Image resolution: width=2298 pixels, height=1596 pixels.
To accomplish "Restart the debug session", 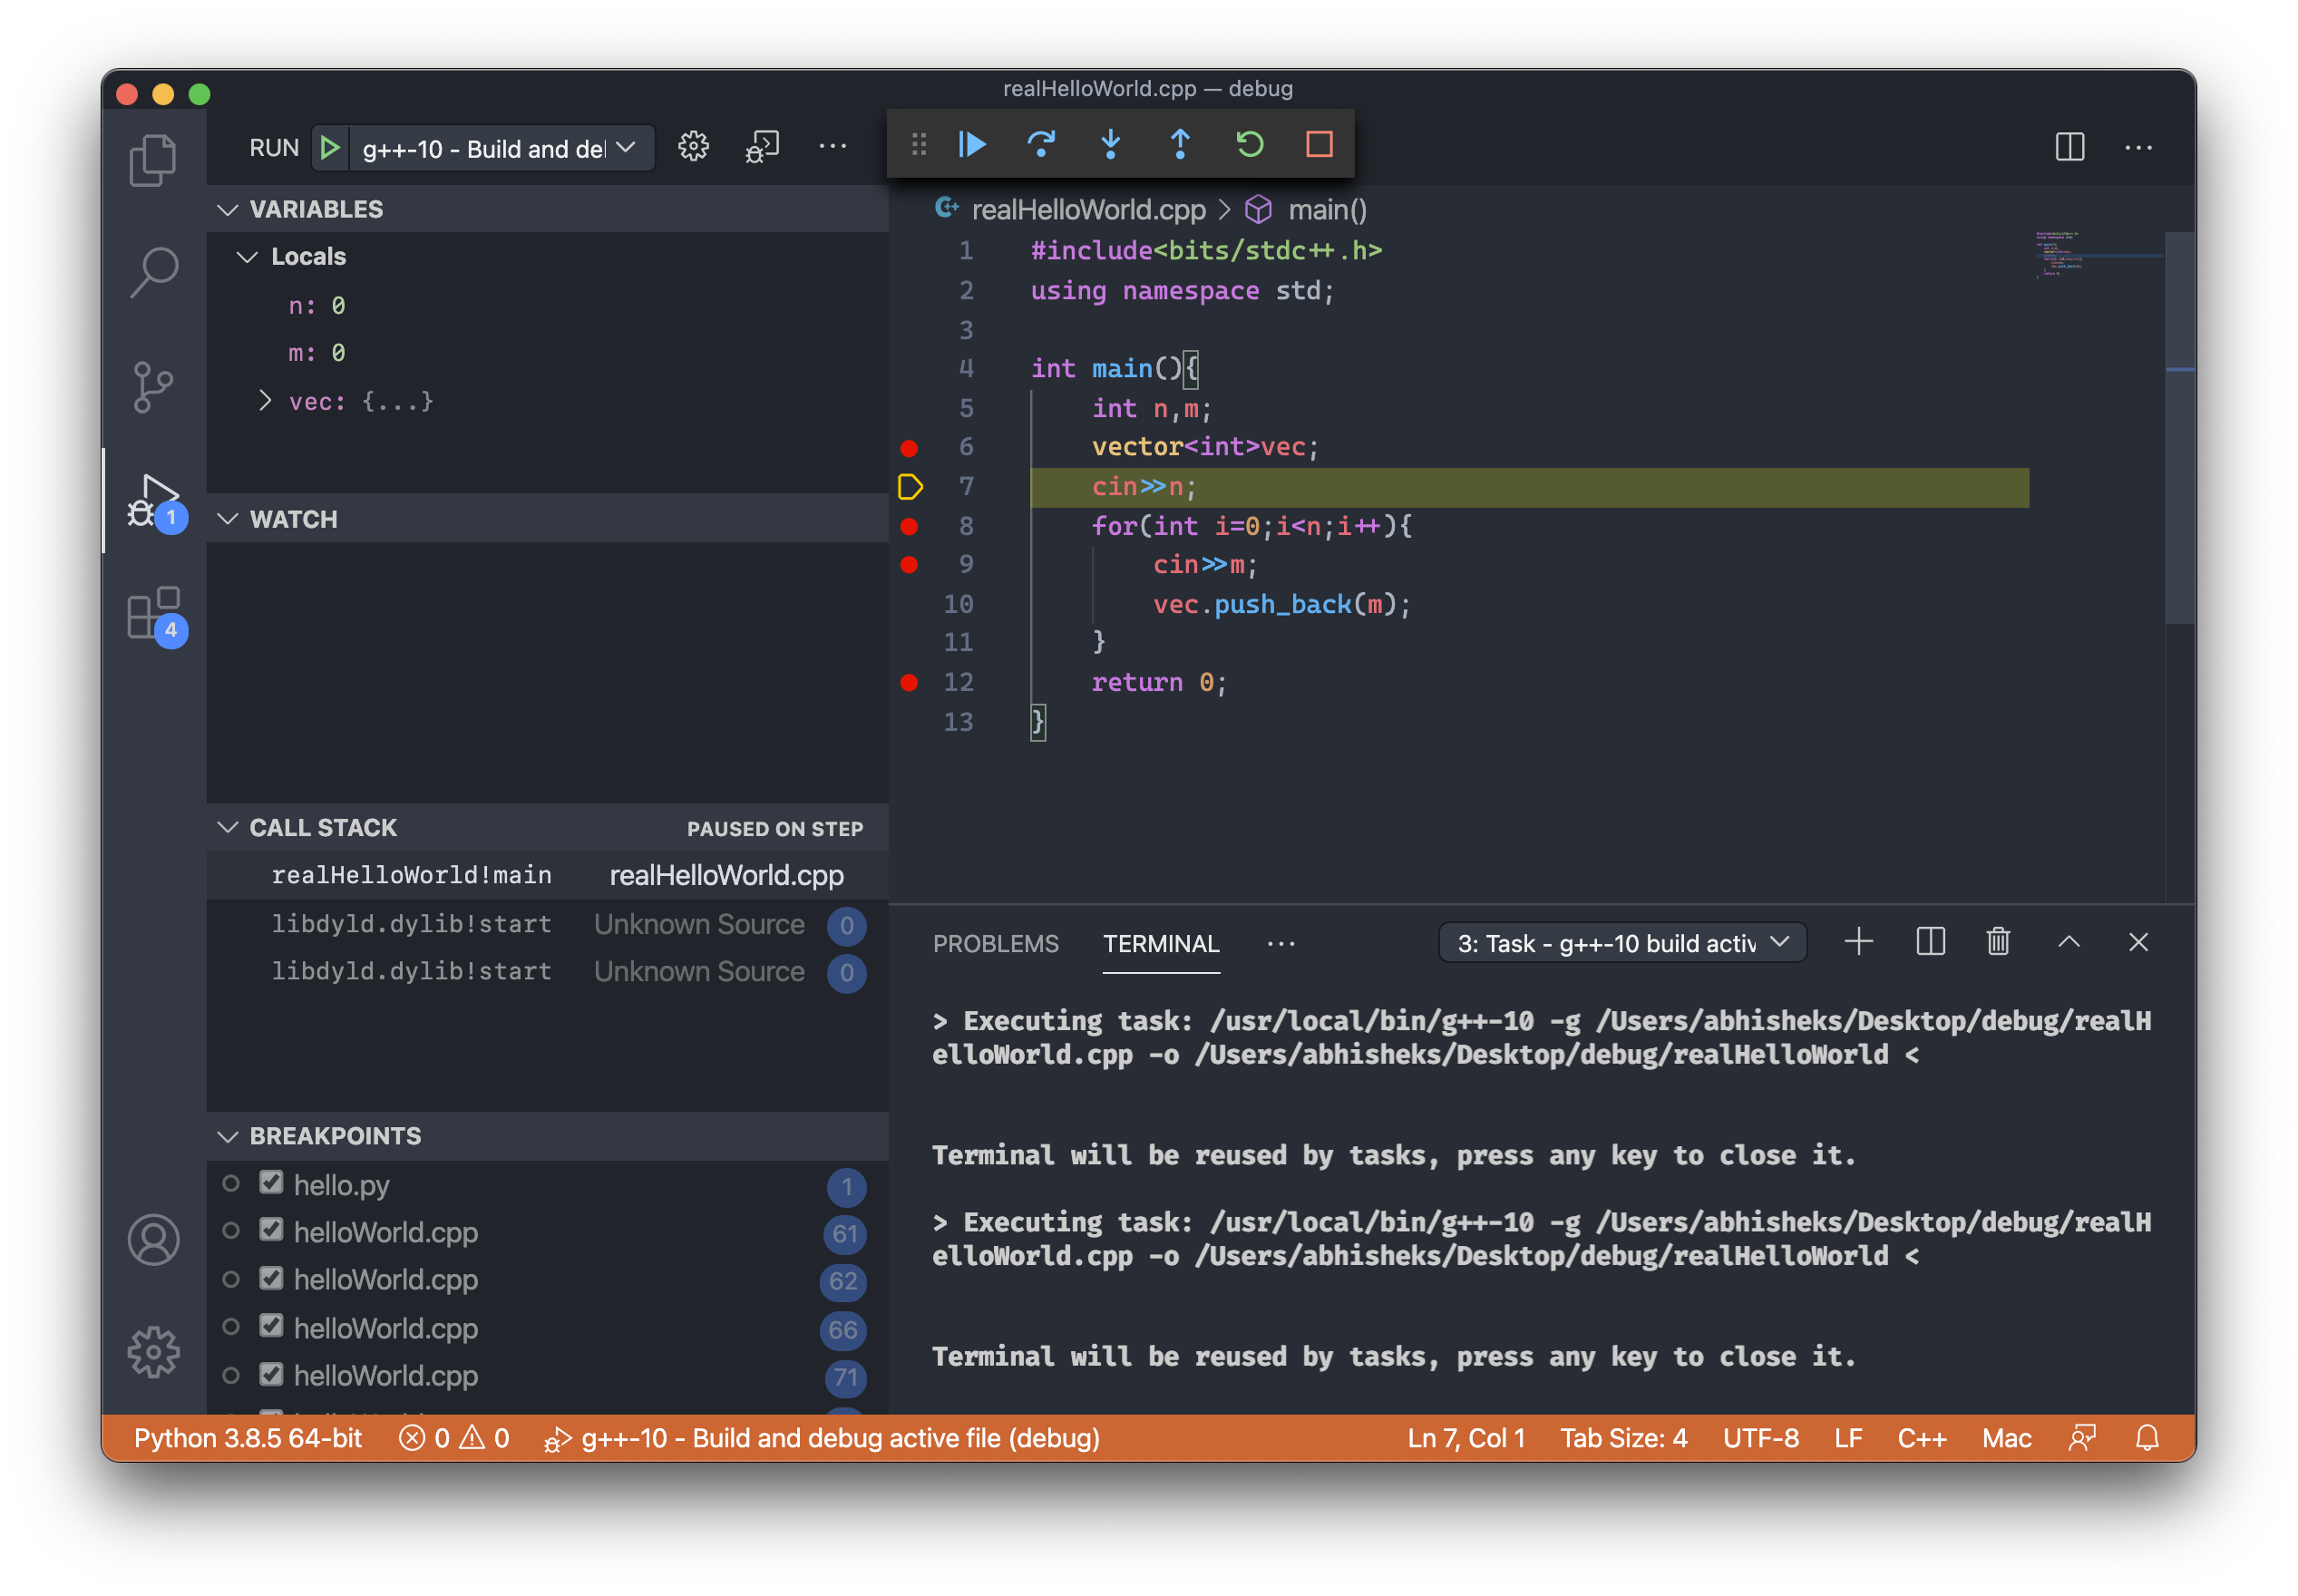I will [1249, 145].
